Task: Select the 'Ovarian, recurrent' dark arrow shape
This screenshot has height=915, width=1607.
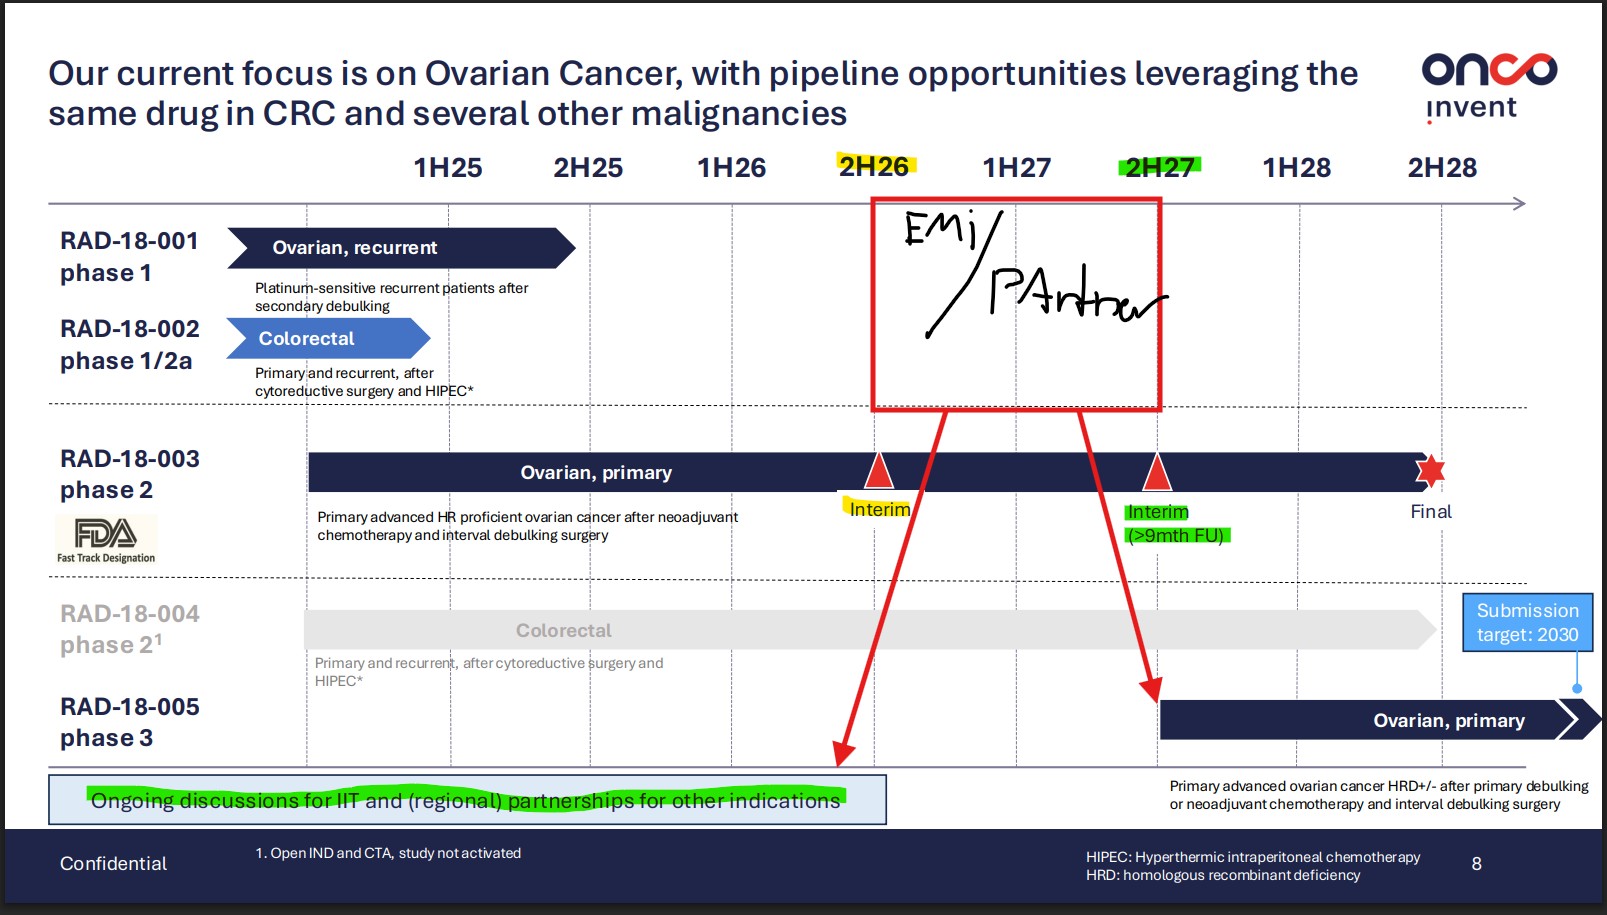Action: click(x=400, y=248)
